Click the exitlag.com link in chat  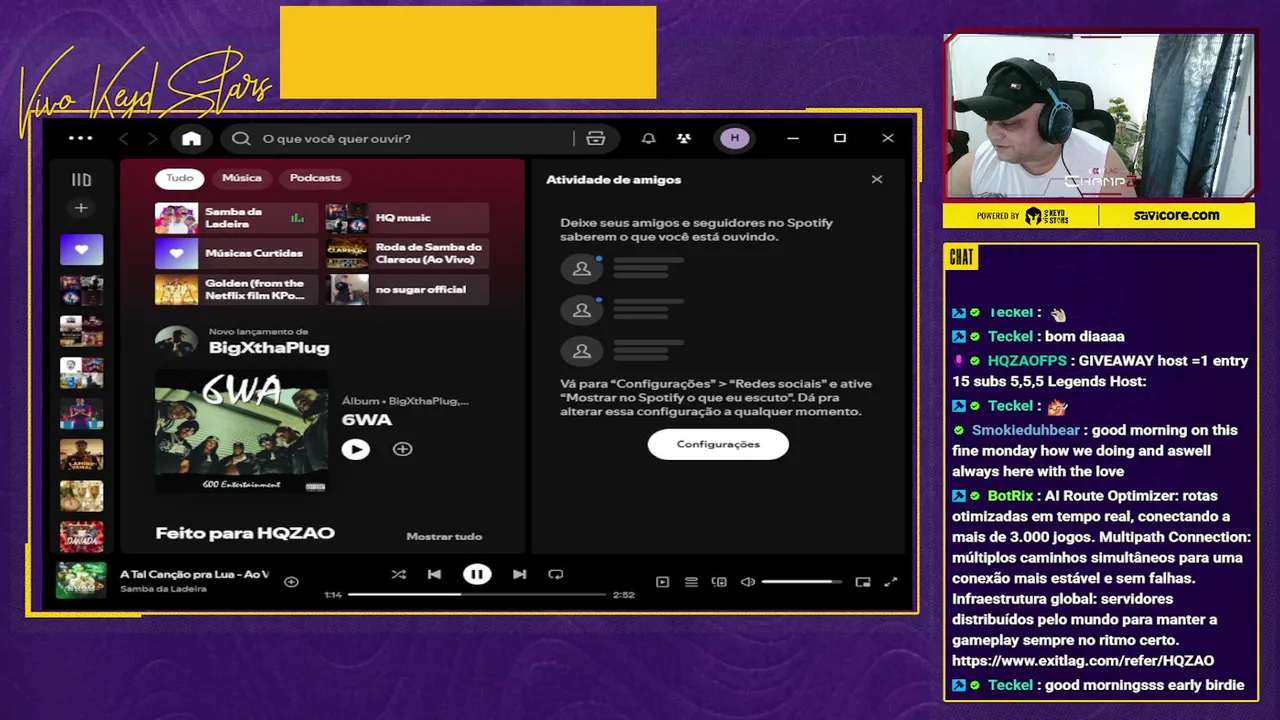pyautogui.click(x=1083, y=661)
